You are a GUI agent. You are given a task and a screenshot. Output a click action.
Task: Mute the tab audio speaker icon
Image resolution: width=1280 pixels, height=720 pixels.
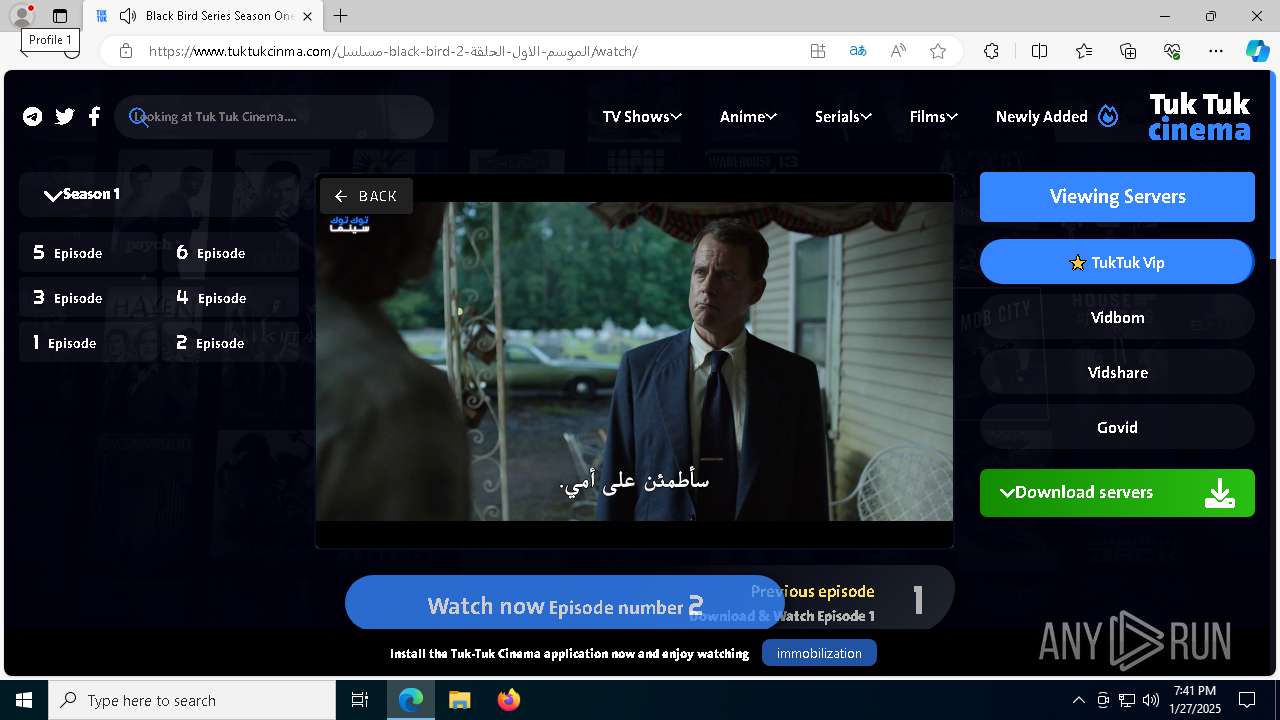(x=127, y=16)
